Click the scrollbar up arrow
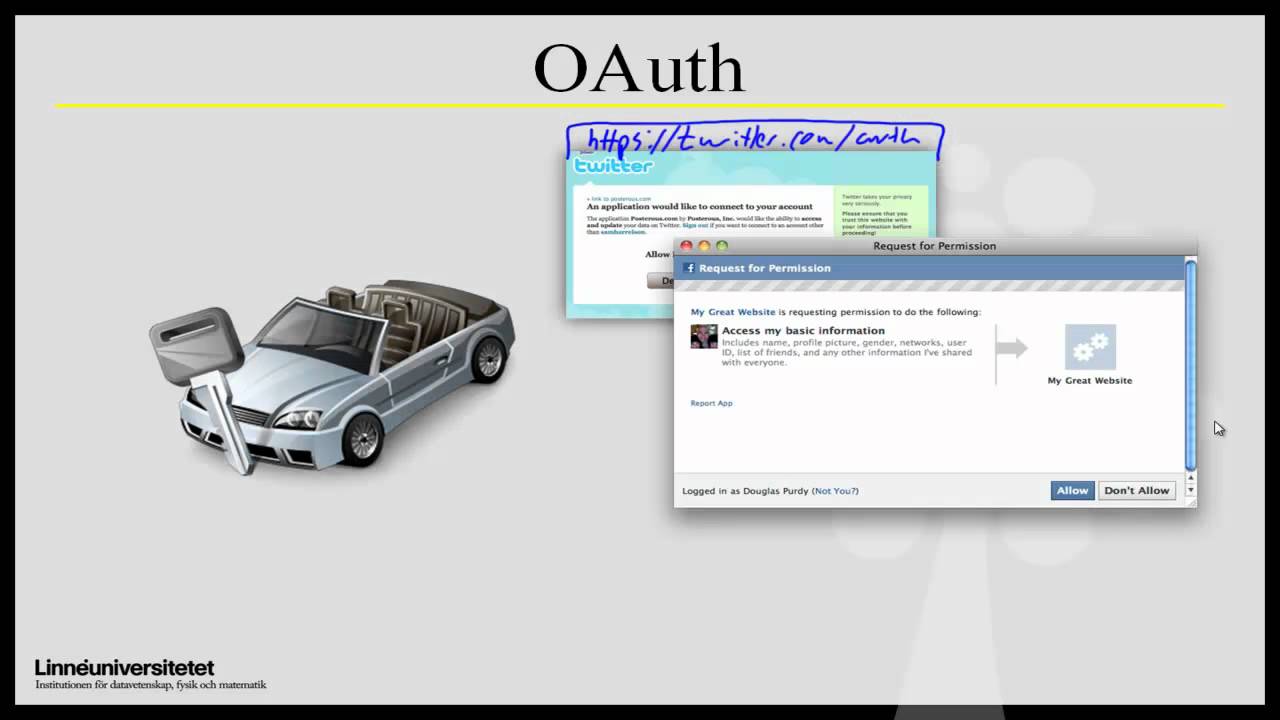The image size is (1280, 720). coord(1190,477)
